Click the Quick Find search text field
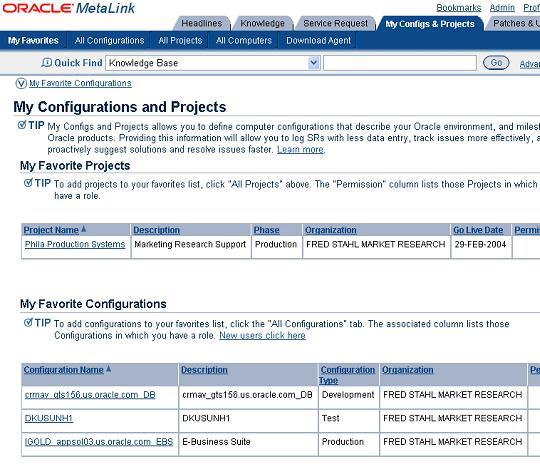The width and height of the screenshot is (540, 468). point(400,63)
